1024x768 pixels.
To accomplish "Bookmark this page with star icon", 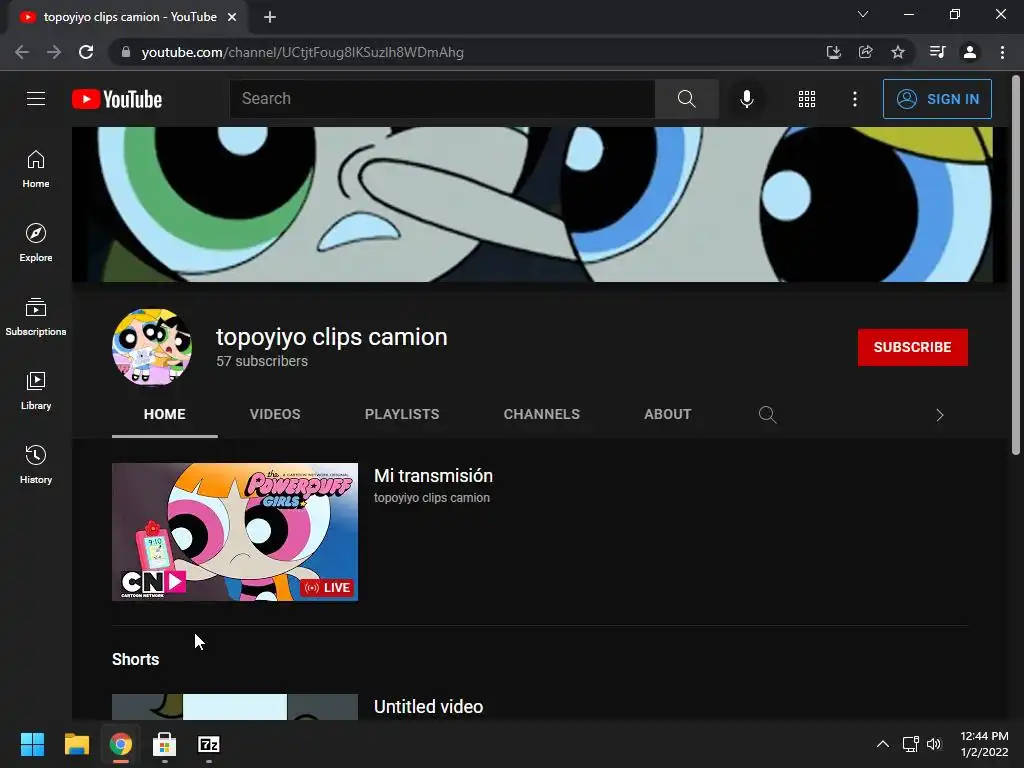I will point(897,52).
